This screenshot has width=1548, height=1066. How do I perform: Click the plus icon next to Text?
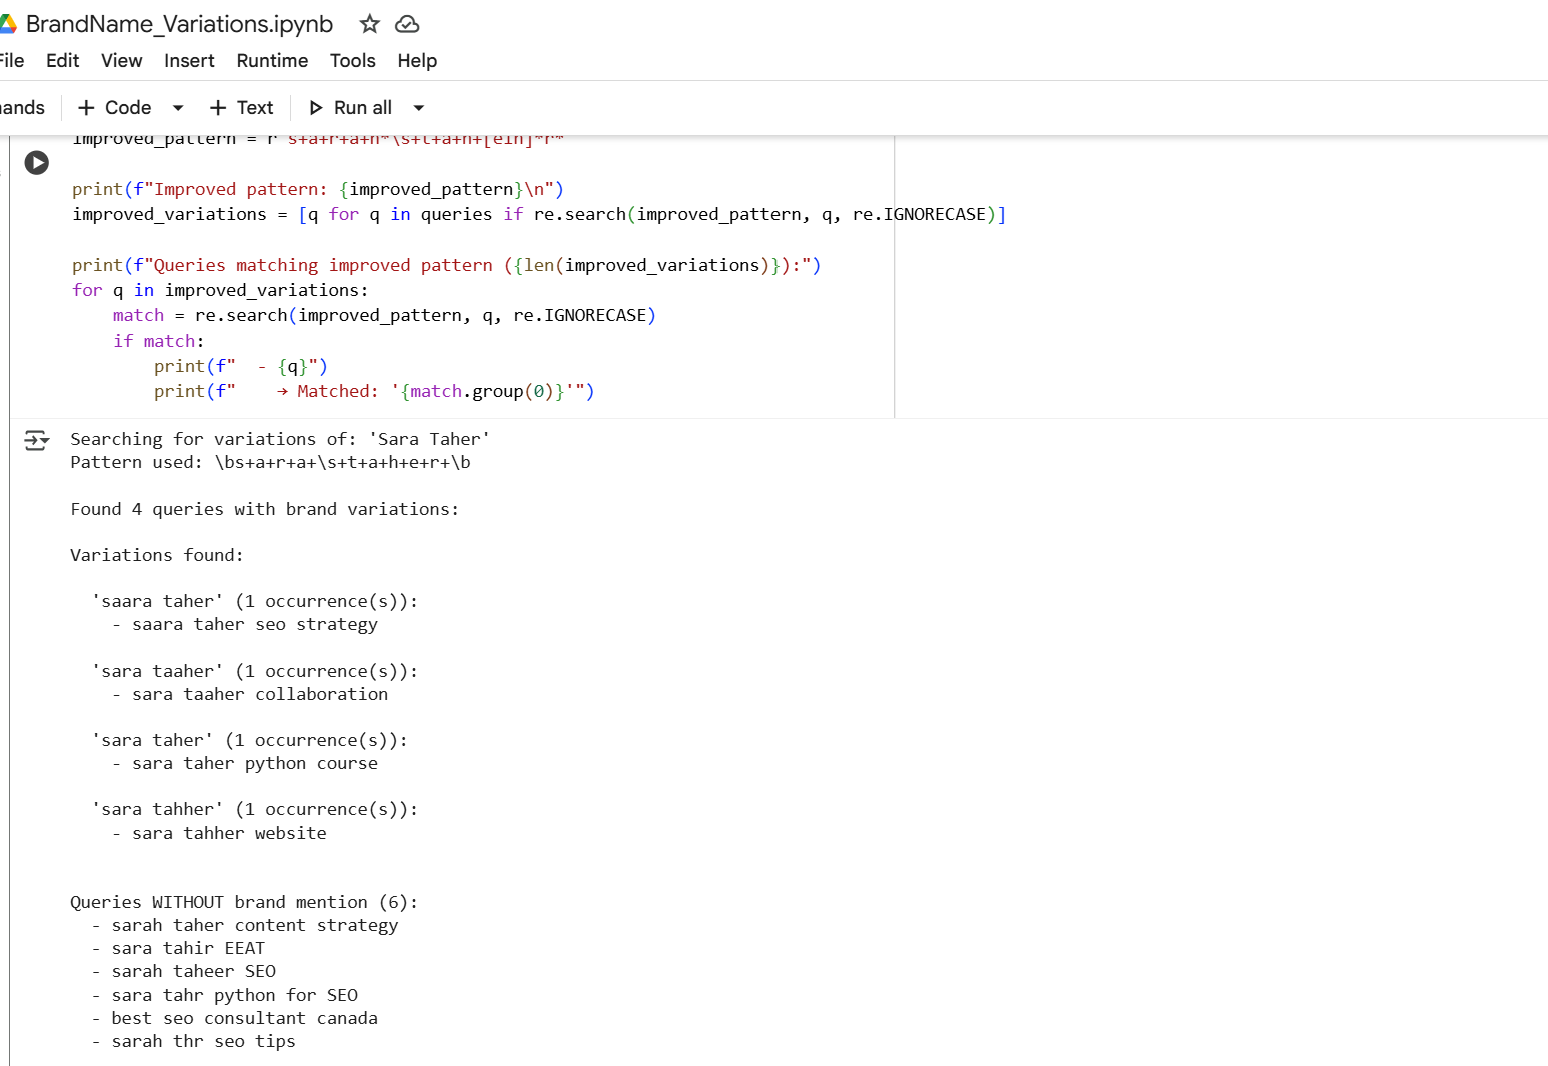point(219,107)
